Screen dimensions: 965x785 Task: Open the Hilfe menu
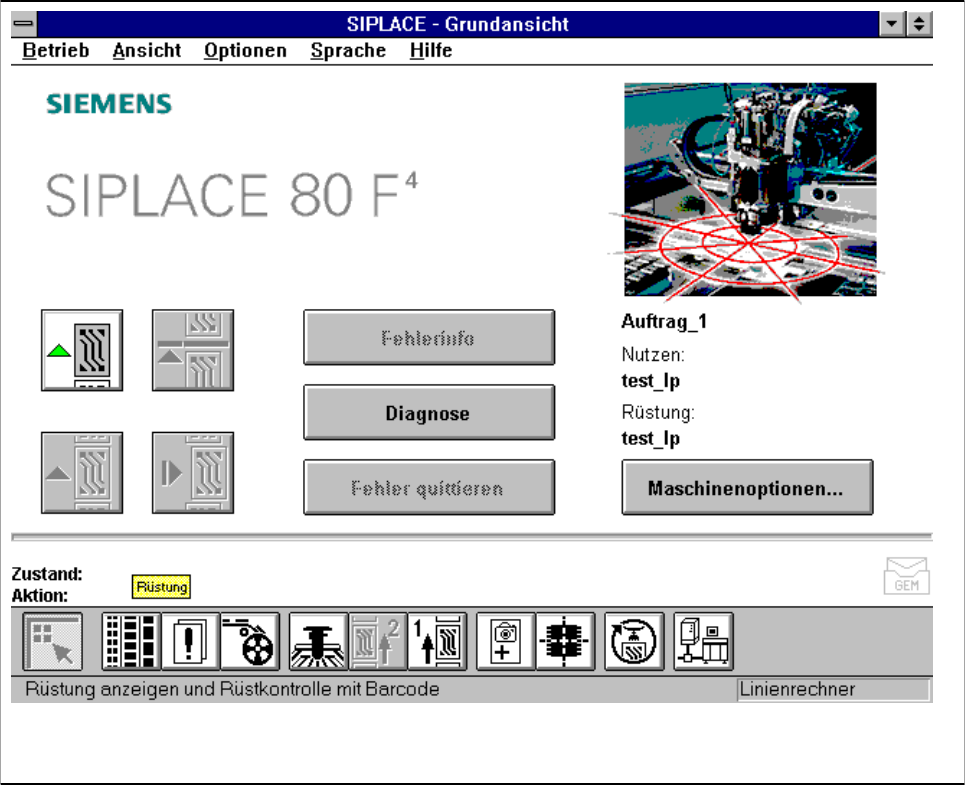point(431,50)
